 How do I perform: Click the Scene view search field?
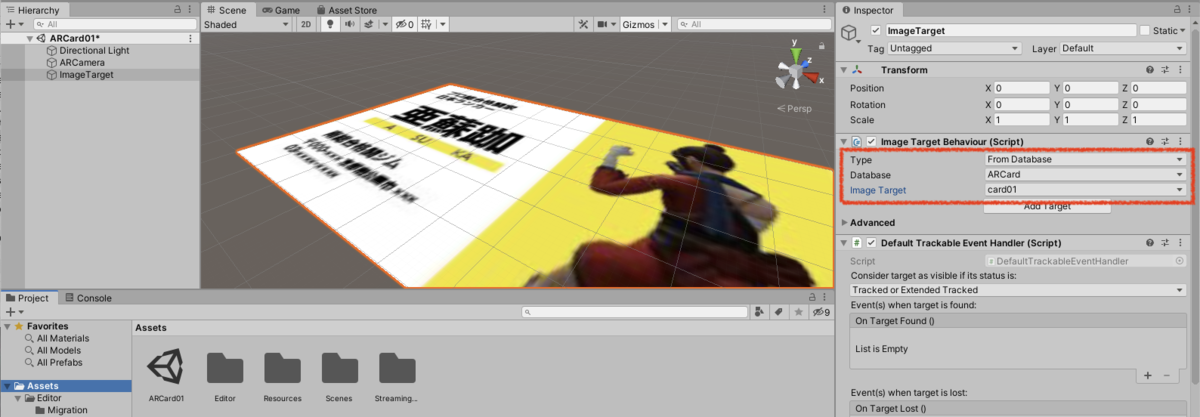click(x=752, y=24)
